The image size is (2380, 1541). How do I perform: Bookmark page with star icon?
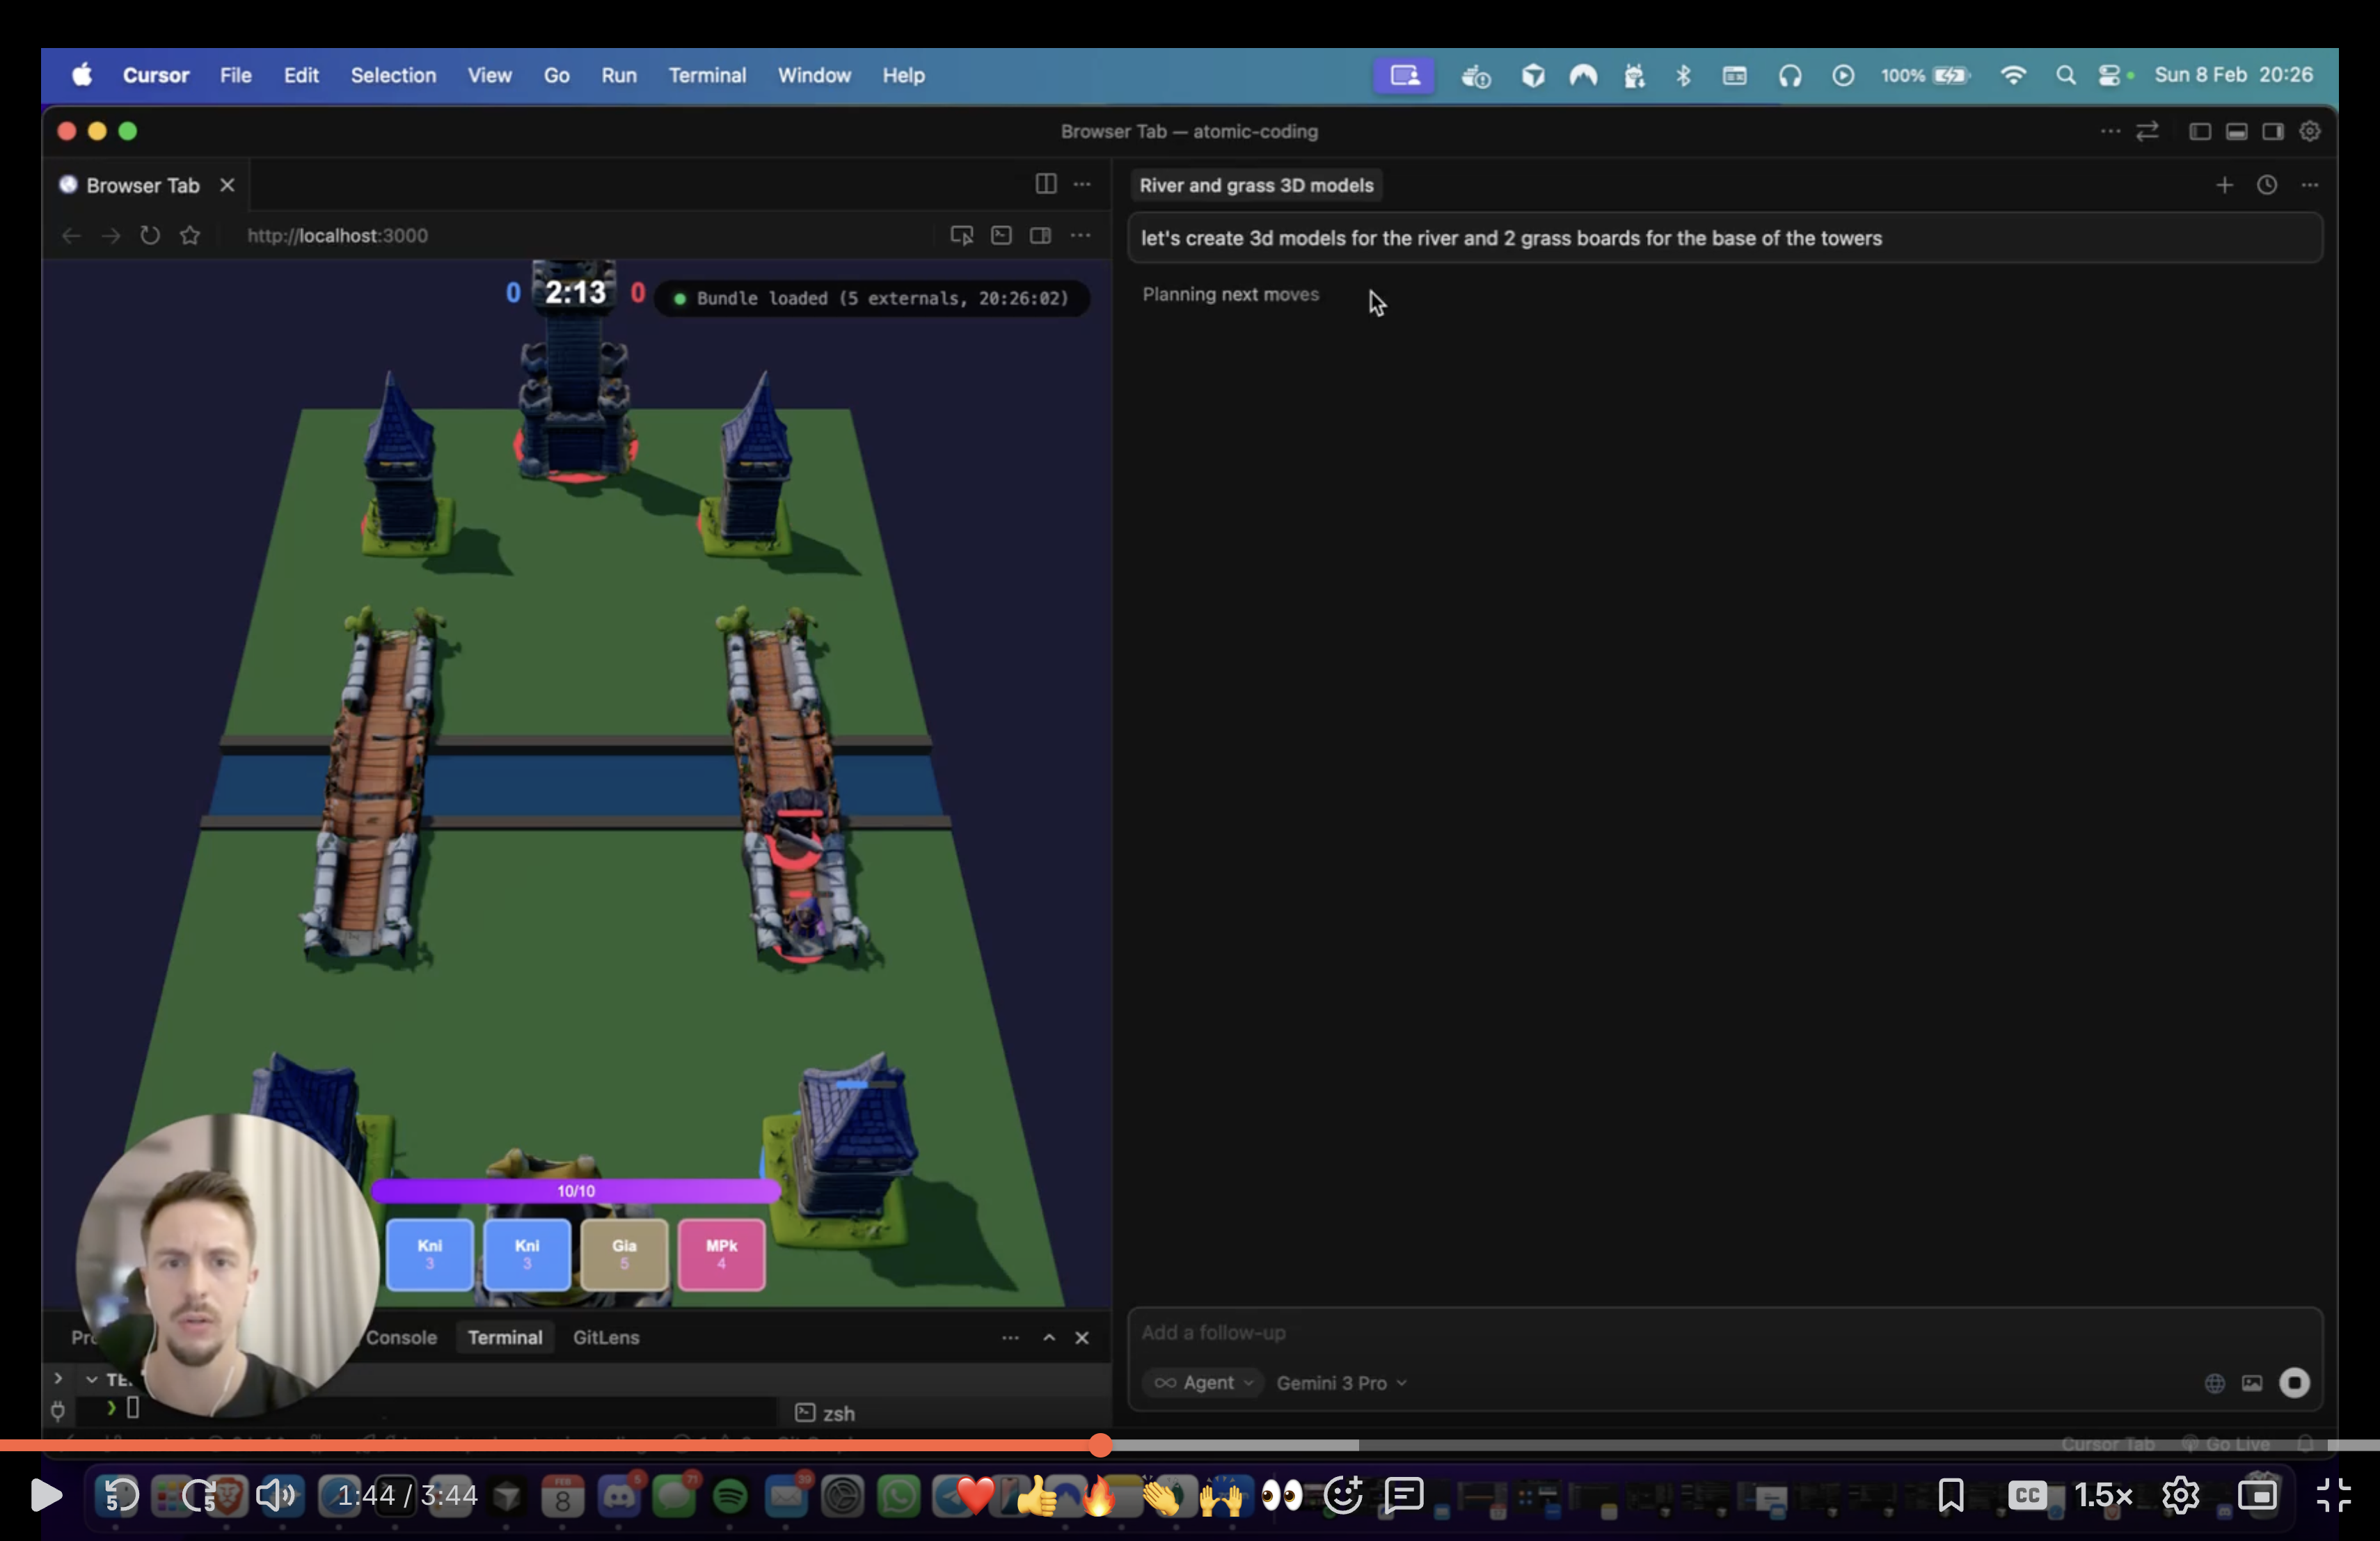(190, 235)
